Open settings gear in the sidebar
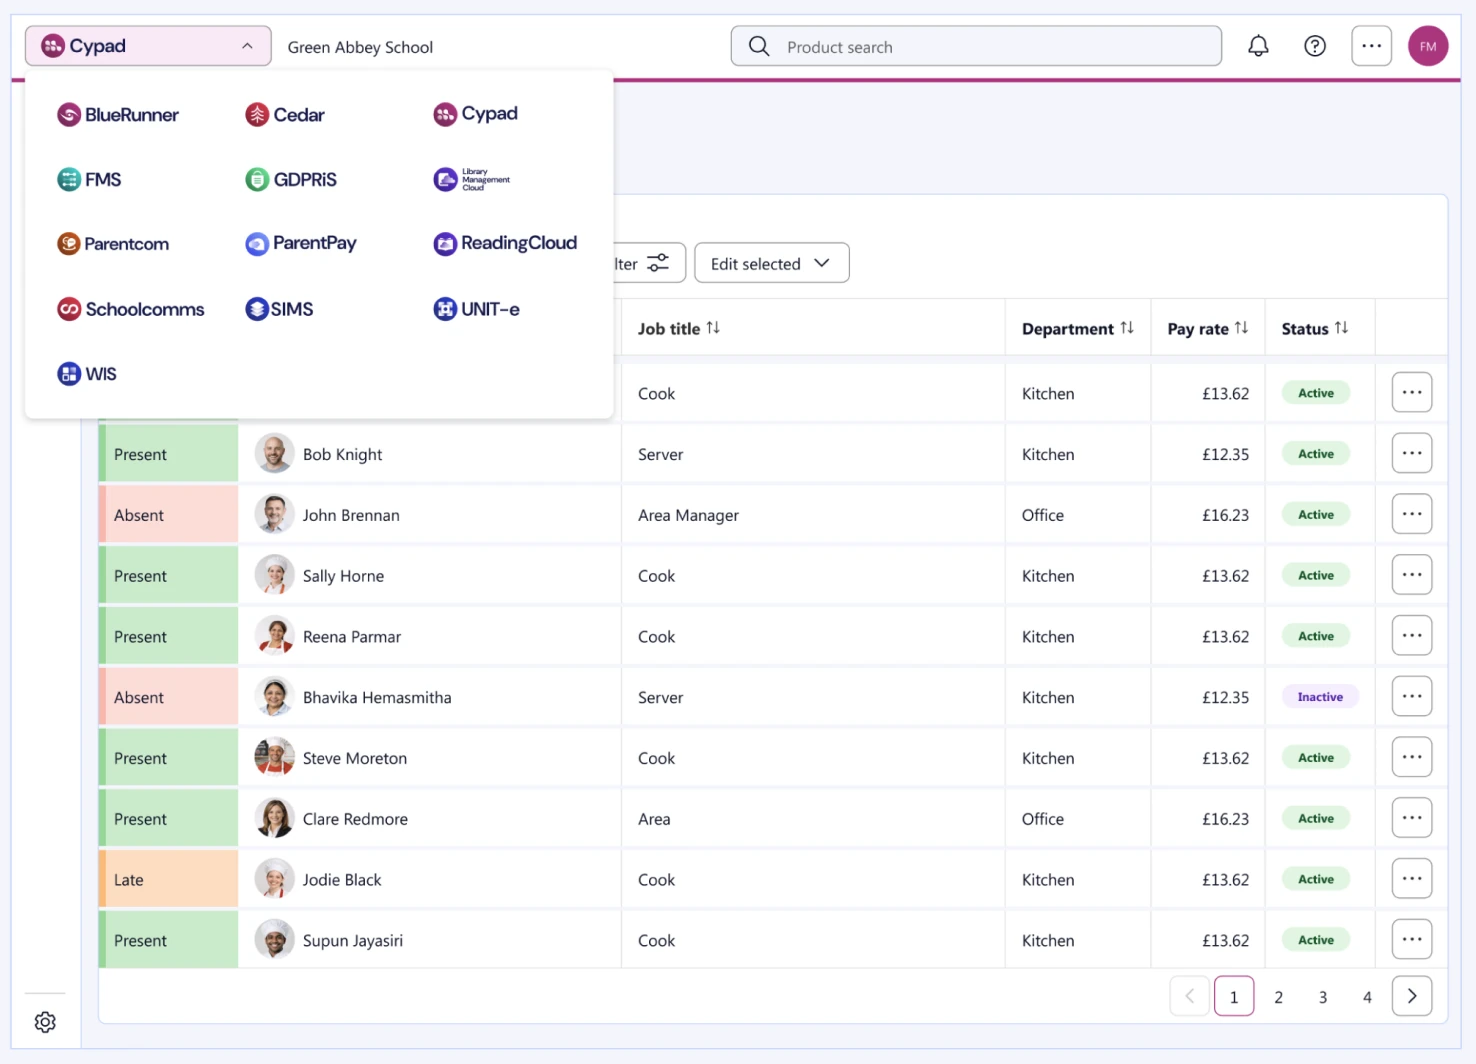Screen dimensions: 1476x1064 point(45,1022)
